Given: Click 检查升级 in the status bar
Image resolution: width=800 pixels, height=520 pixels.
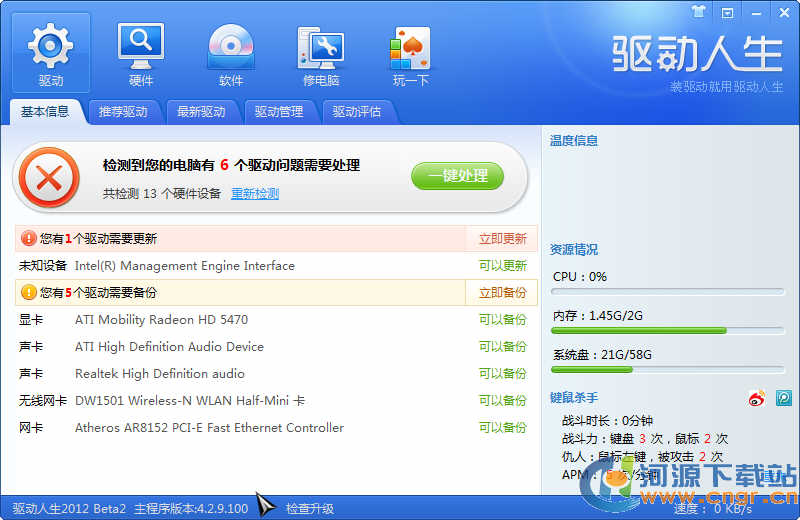Looking at the screenshot, I should point(311,508).
